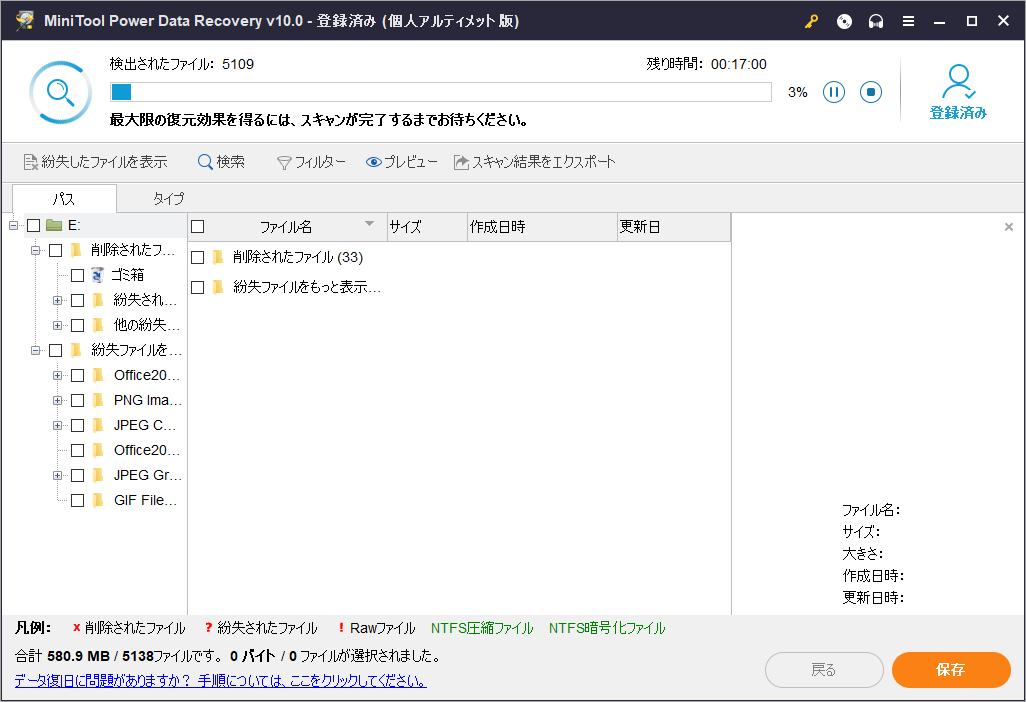1026x702 pixels.
Task: Open the headset support icon
Action: point(876,21)
